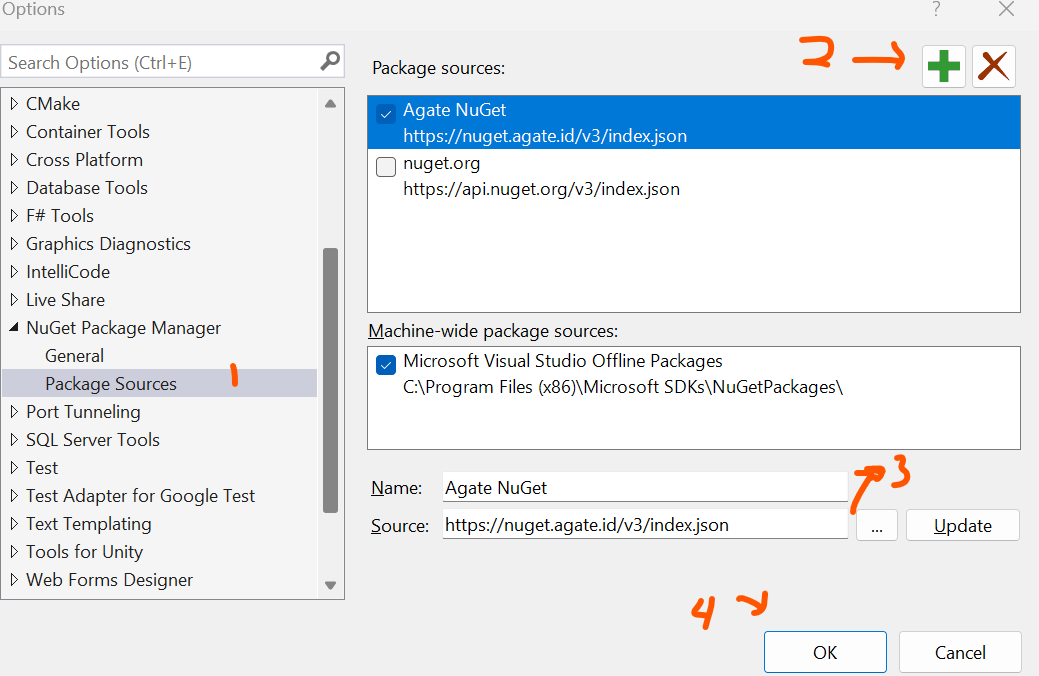
Task: Click the search magnifier icon
Action: [330, 62]
